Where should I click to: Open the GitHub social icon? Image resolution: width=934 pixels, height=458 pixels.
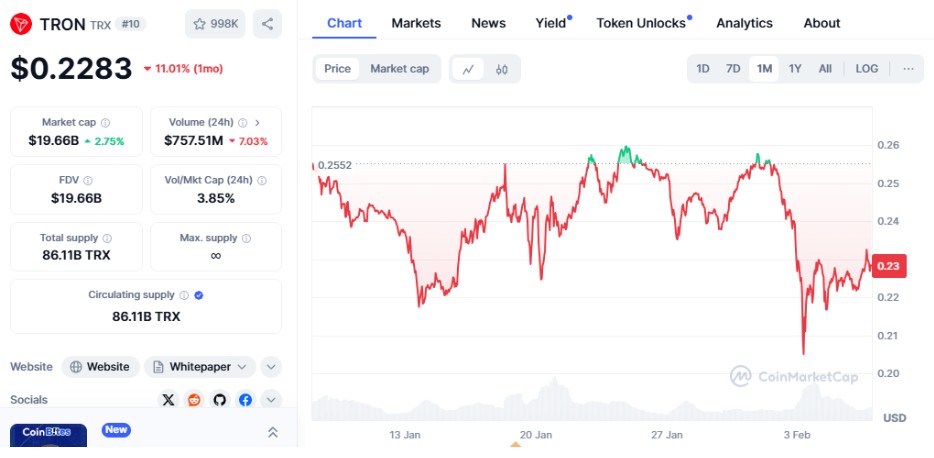point(220,400)
